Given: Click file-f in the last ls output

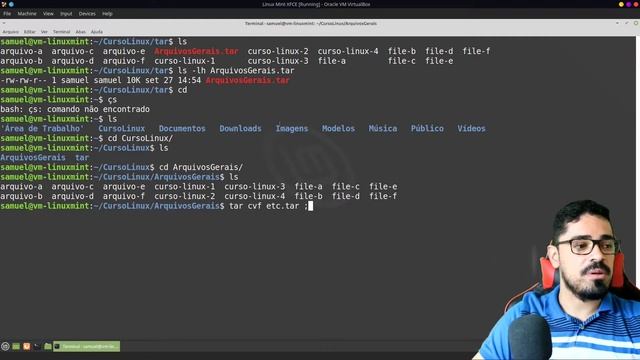Looking at the screenshot, I should point(383,196).
